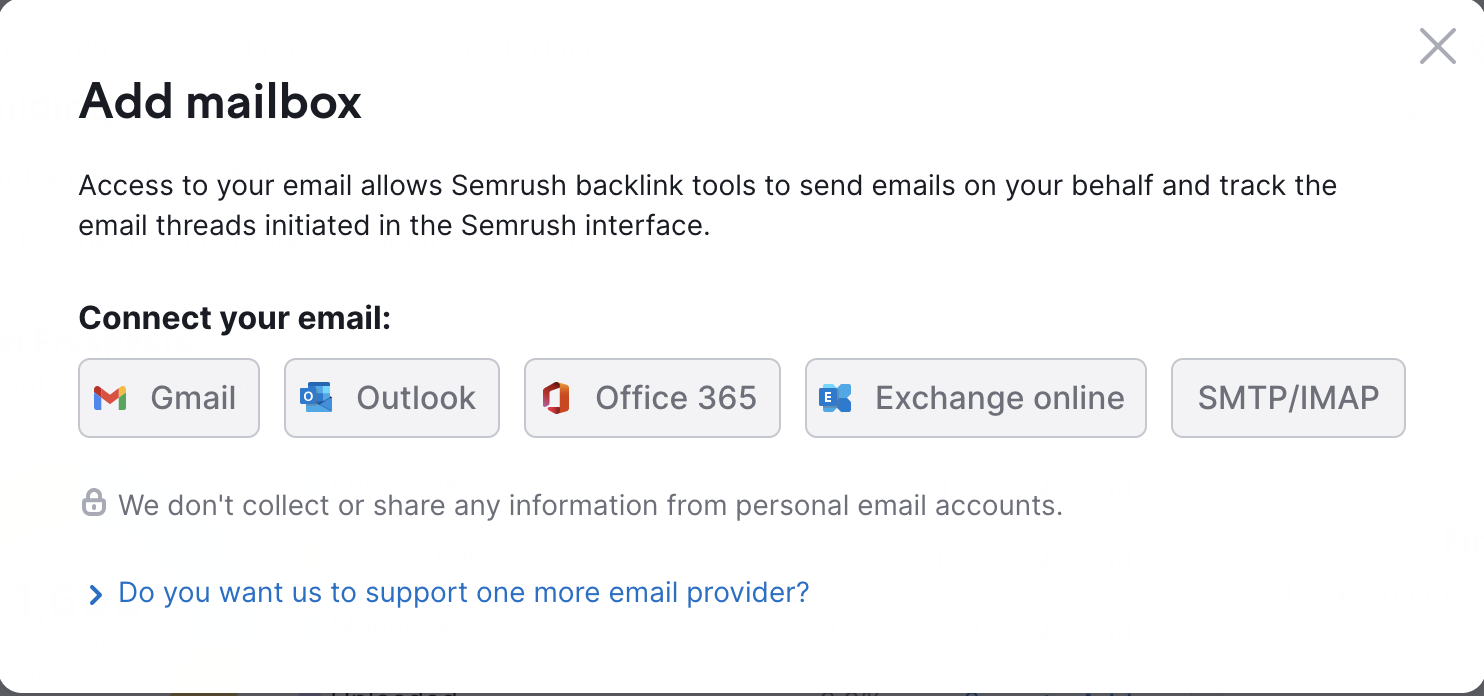Expand the chevron next to provider question
Screen dimensions: 1484x696
tap(95, 595)
